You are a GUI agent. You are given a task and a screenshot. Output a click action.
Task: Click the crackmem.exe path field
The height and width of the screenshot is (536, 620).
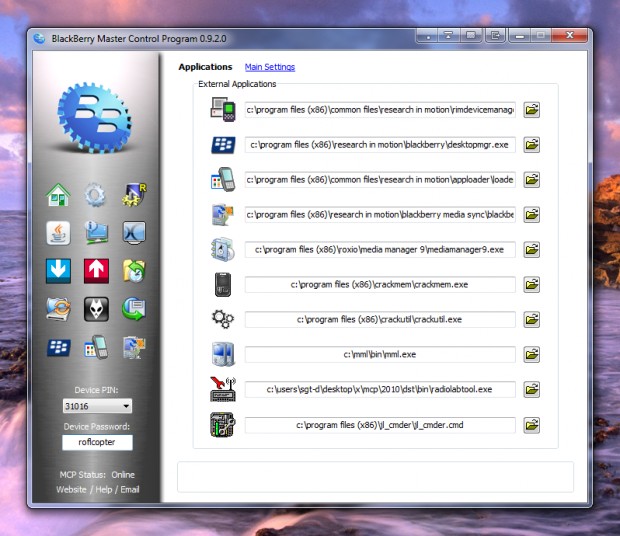tap(380, 284)
